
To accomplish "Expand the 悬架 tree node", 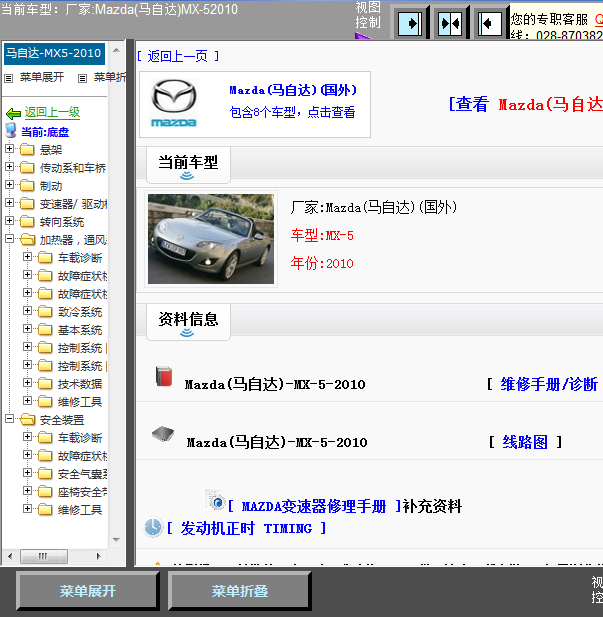I will [9, 148].
